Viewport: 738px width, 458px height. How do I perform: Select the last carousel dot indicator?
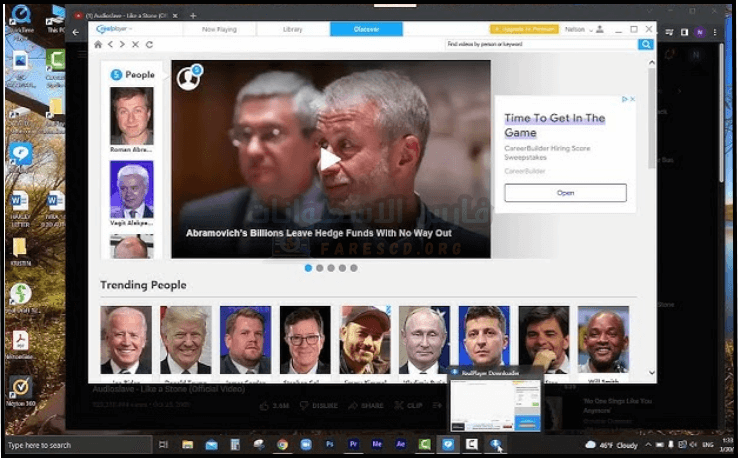pyautogui.click(x=354, y=268)
